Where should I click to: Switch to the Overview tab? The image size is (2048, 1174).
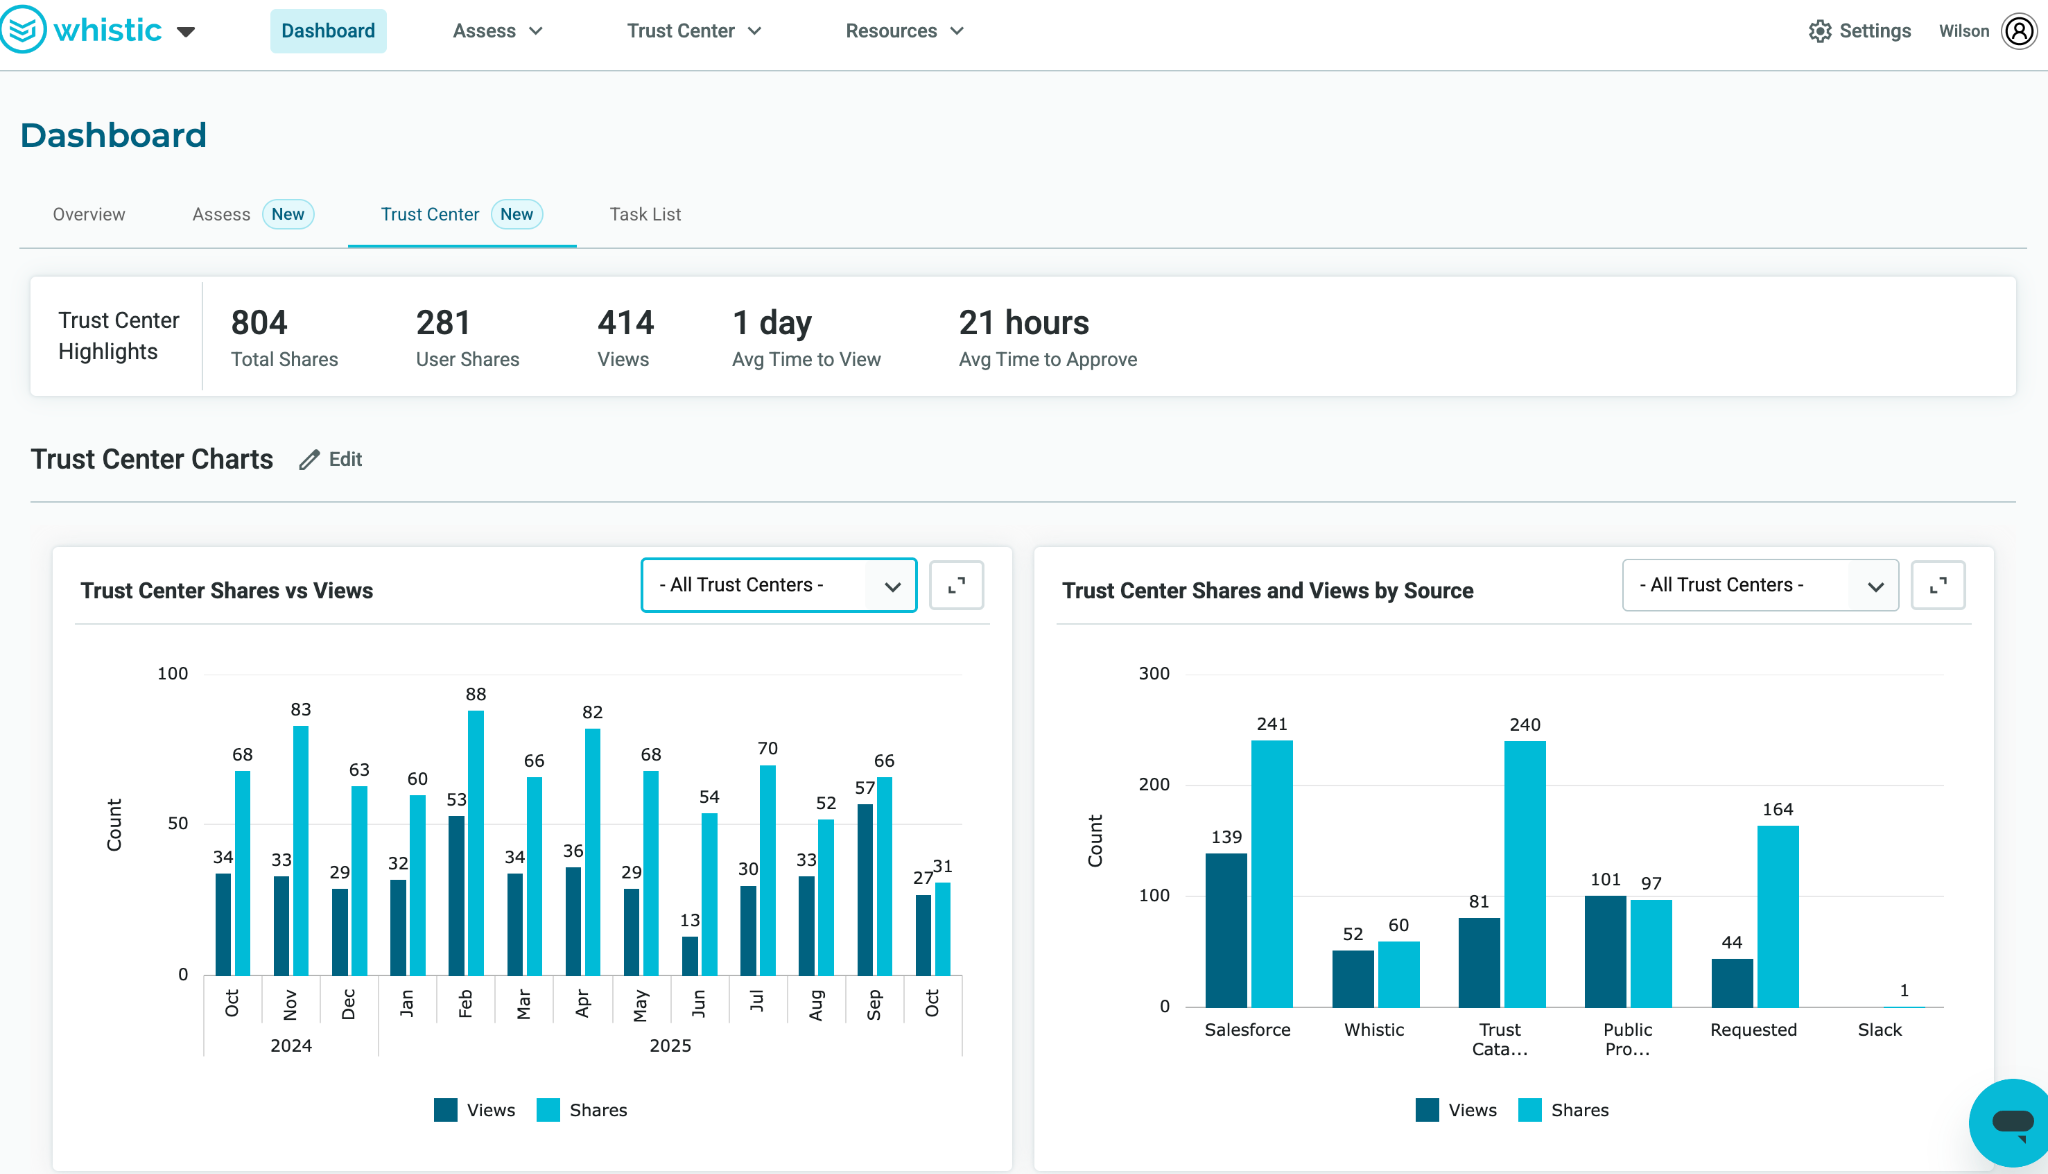click(89, 214)
